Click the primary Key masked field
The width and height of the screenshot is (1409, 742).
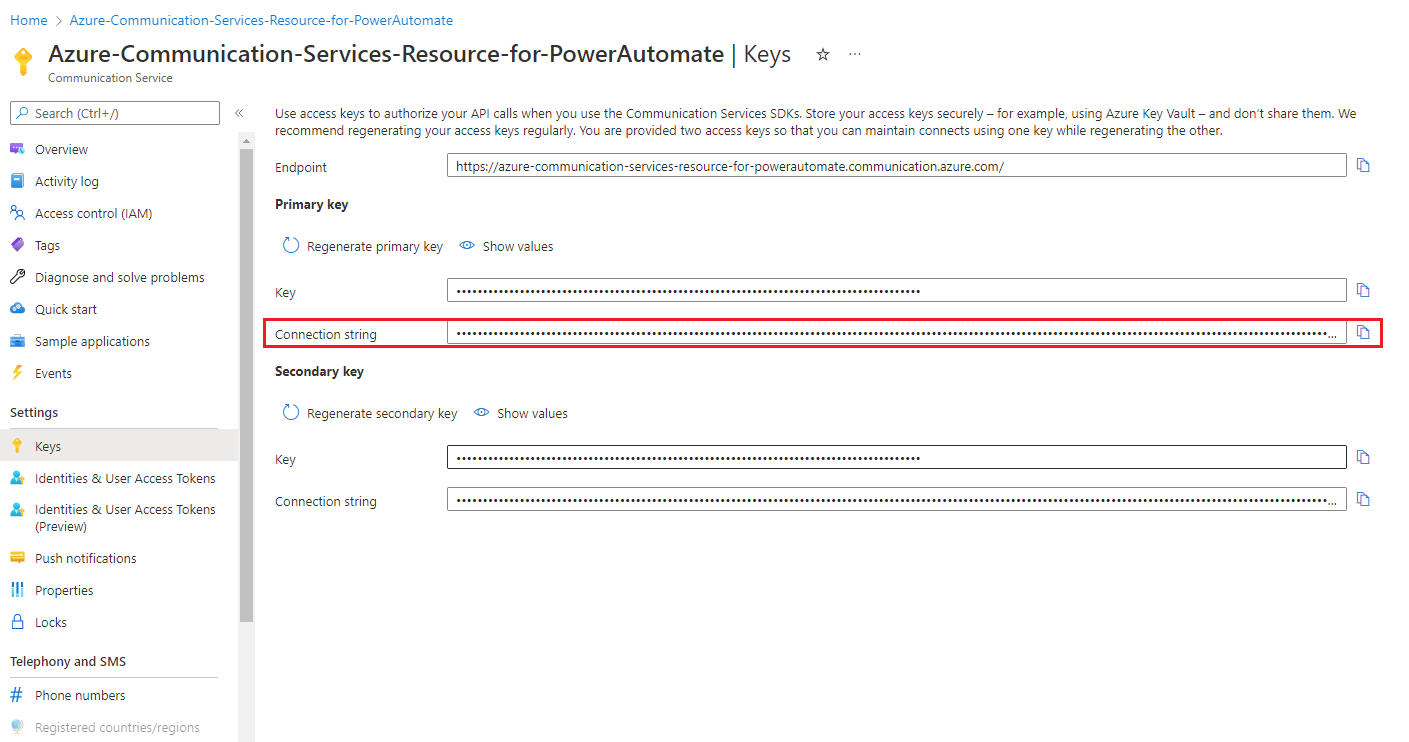pos(897,291)
